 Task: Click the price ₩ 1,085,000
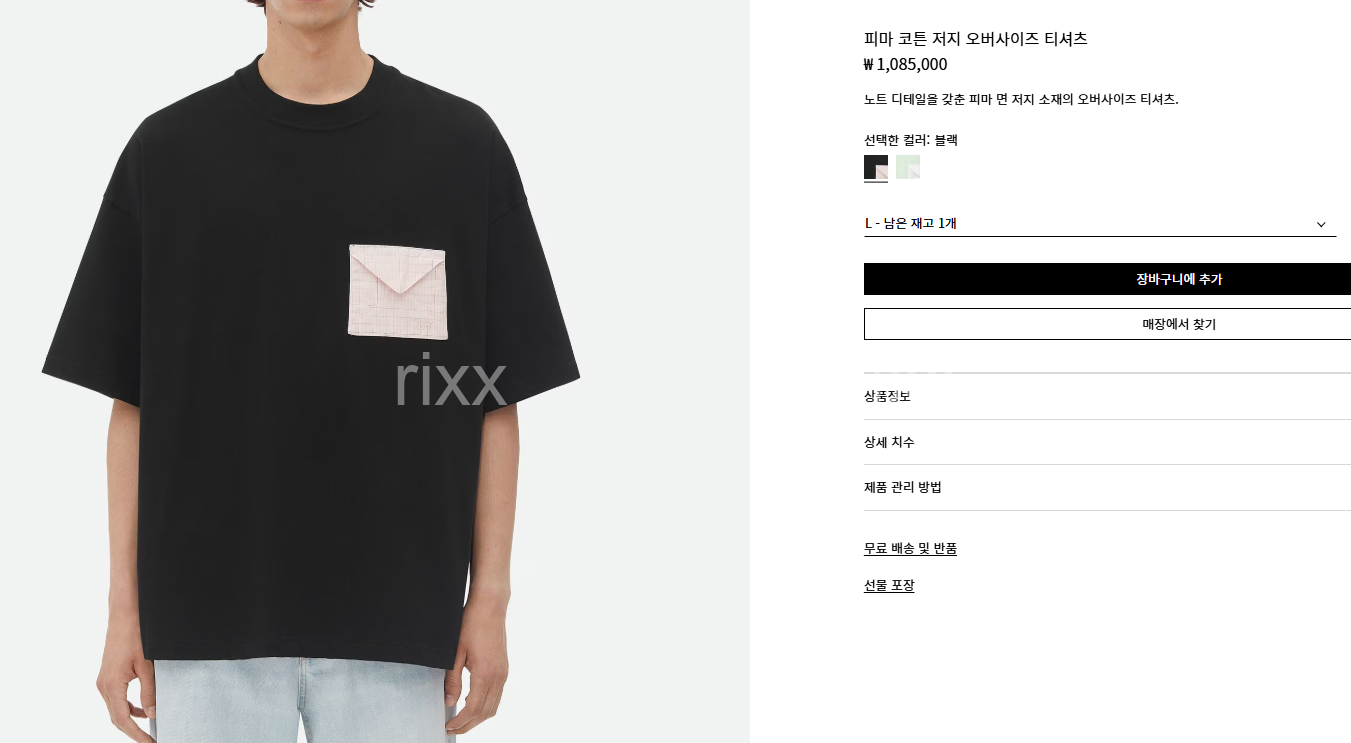(905, 65)
